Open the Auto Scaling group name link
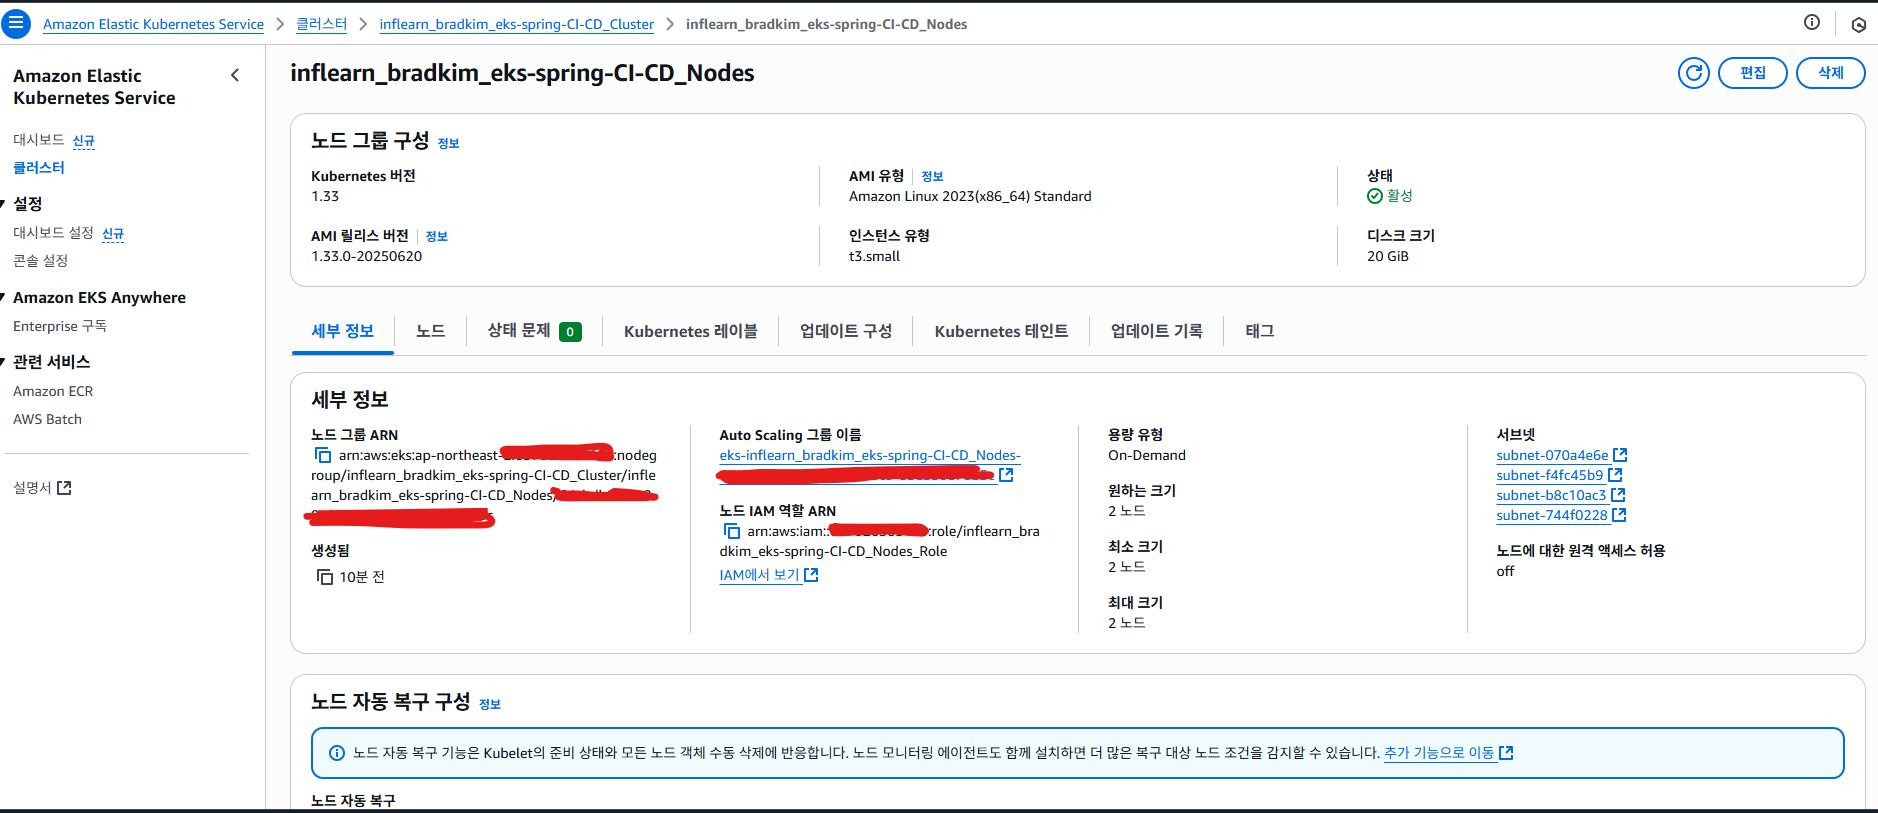Image resolution: width=1878 pixels, height=813 pixels. (x=870, y=455)
